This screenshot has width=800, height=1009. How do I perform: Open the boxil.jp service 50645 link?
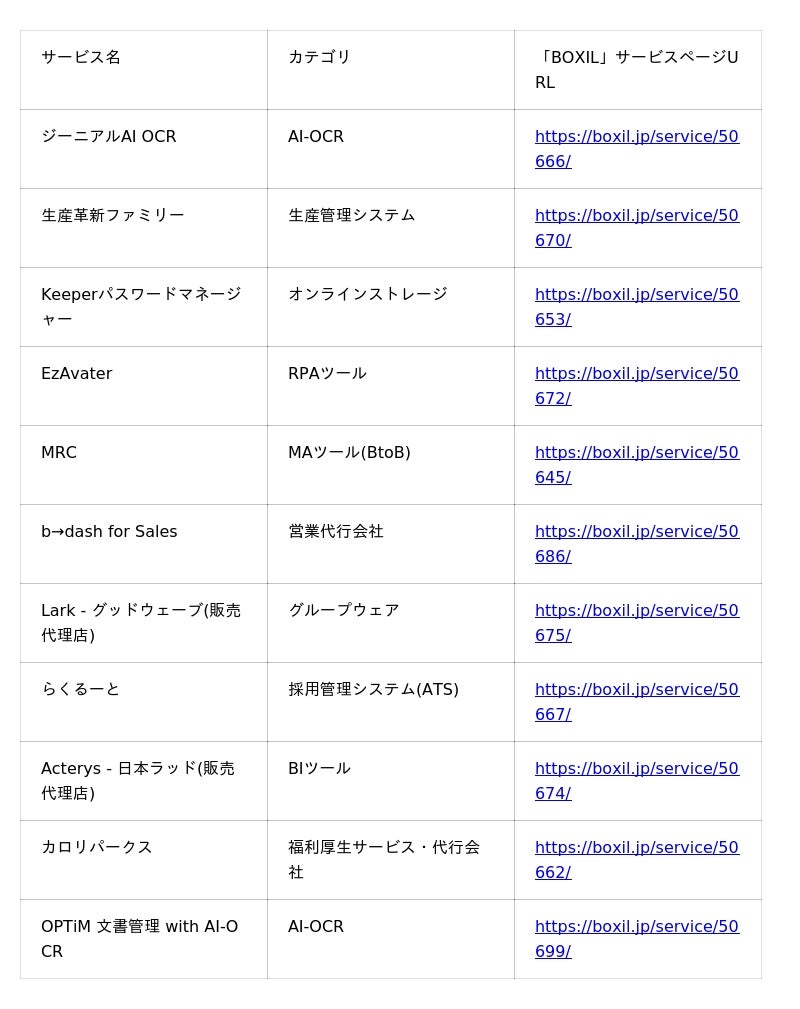click(636, 453)
